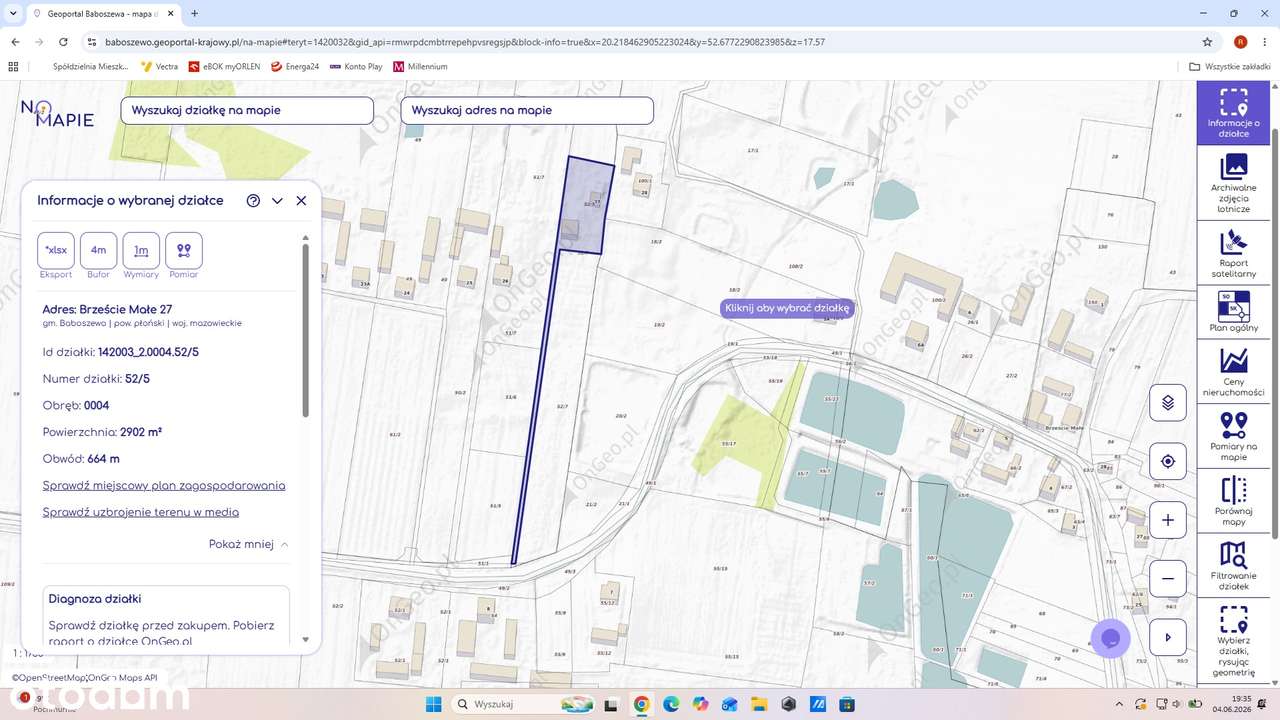Screen dimensions: 1280x720
Task: Click Wyszukaj działkę na mapie field
Action: [x=247, y=110]
